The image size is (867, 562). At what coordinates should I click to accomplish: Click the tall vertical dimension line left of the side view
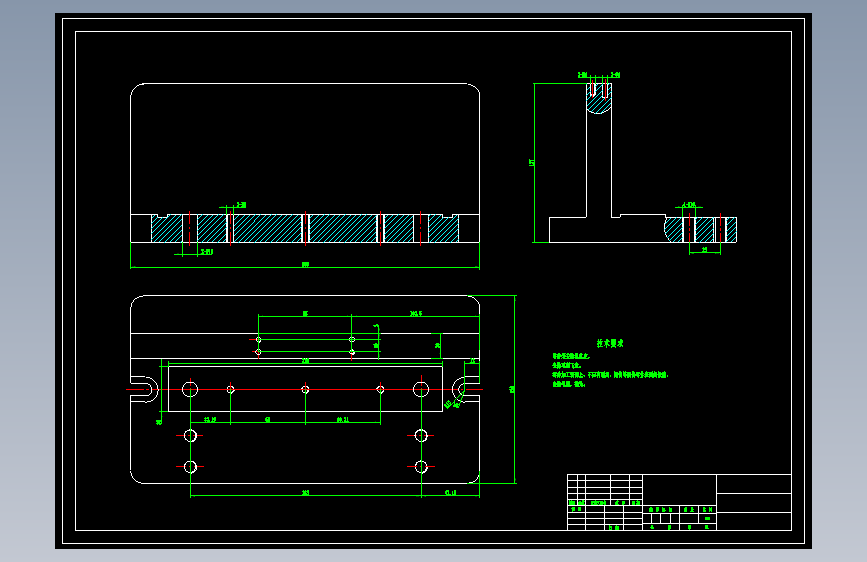click(534, 163)
